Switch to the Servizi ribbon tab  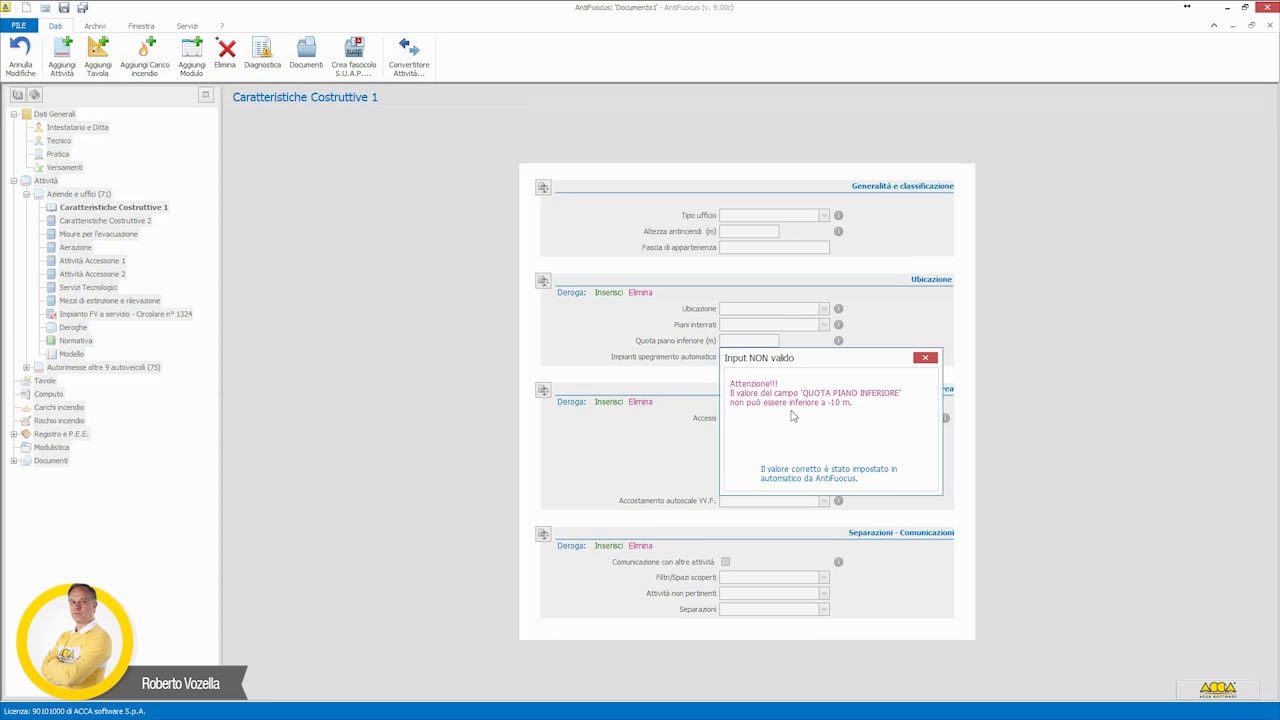[x=187, y=25]
